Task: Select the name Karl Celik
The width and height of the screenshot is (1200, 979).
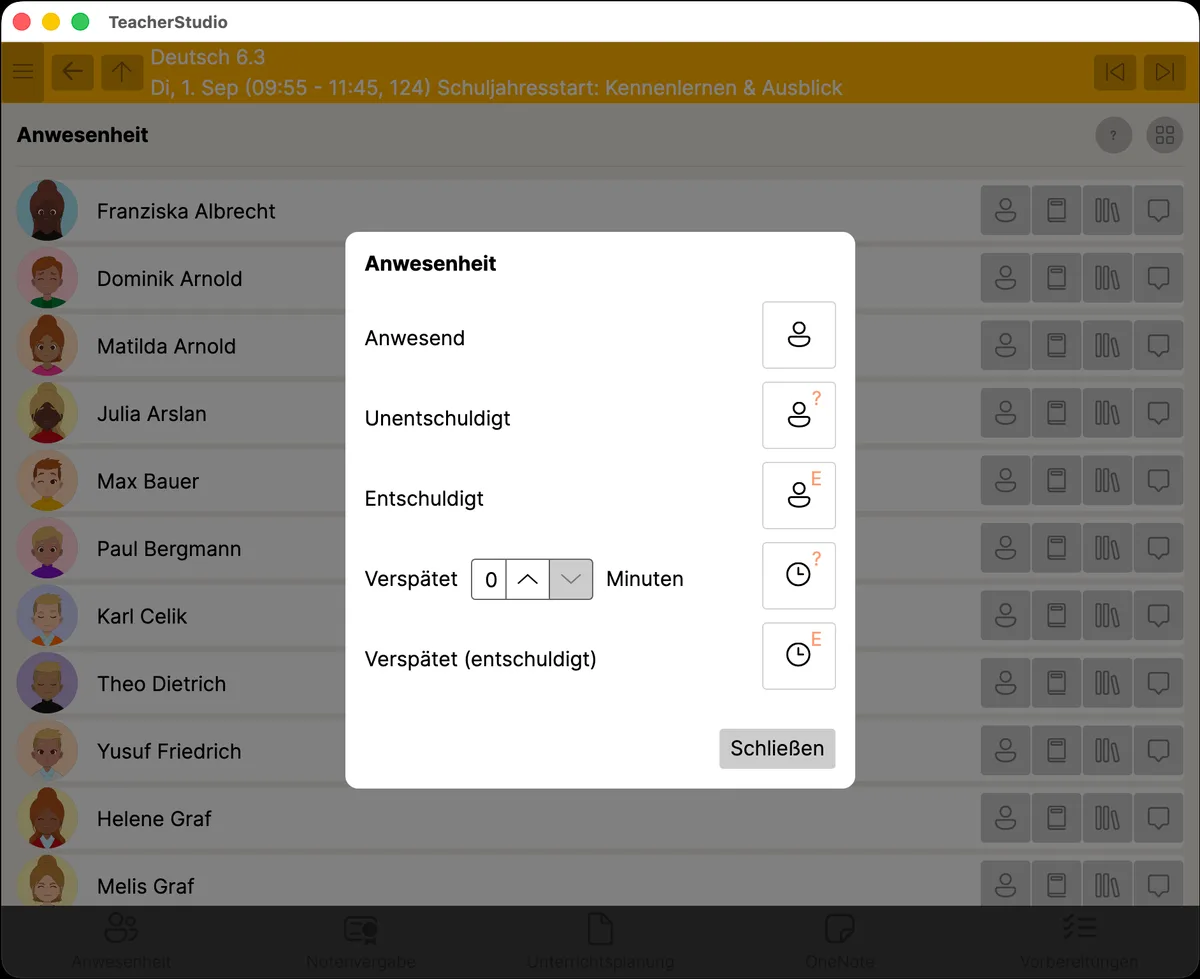Action: pos(142,616)
